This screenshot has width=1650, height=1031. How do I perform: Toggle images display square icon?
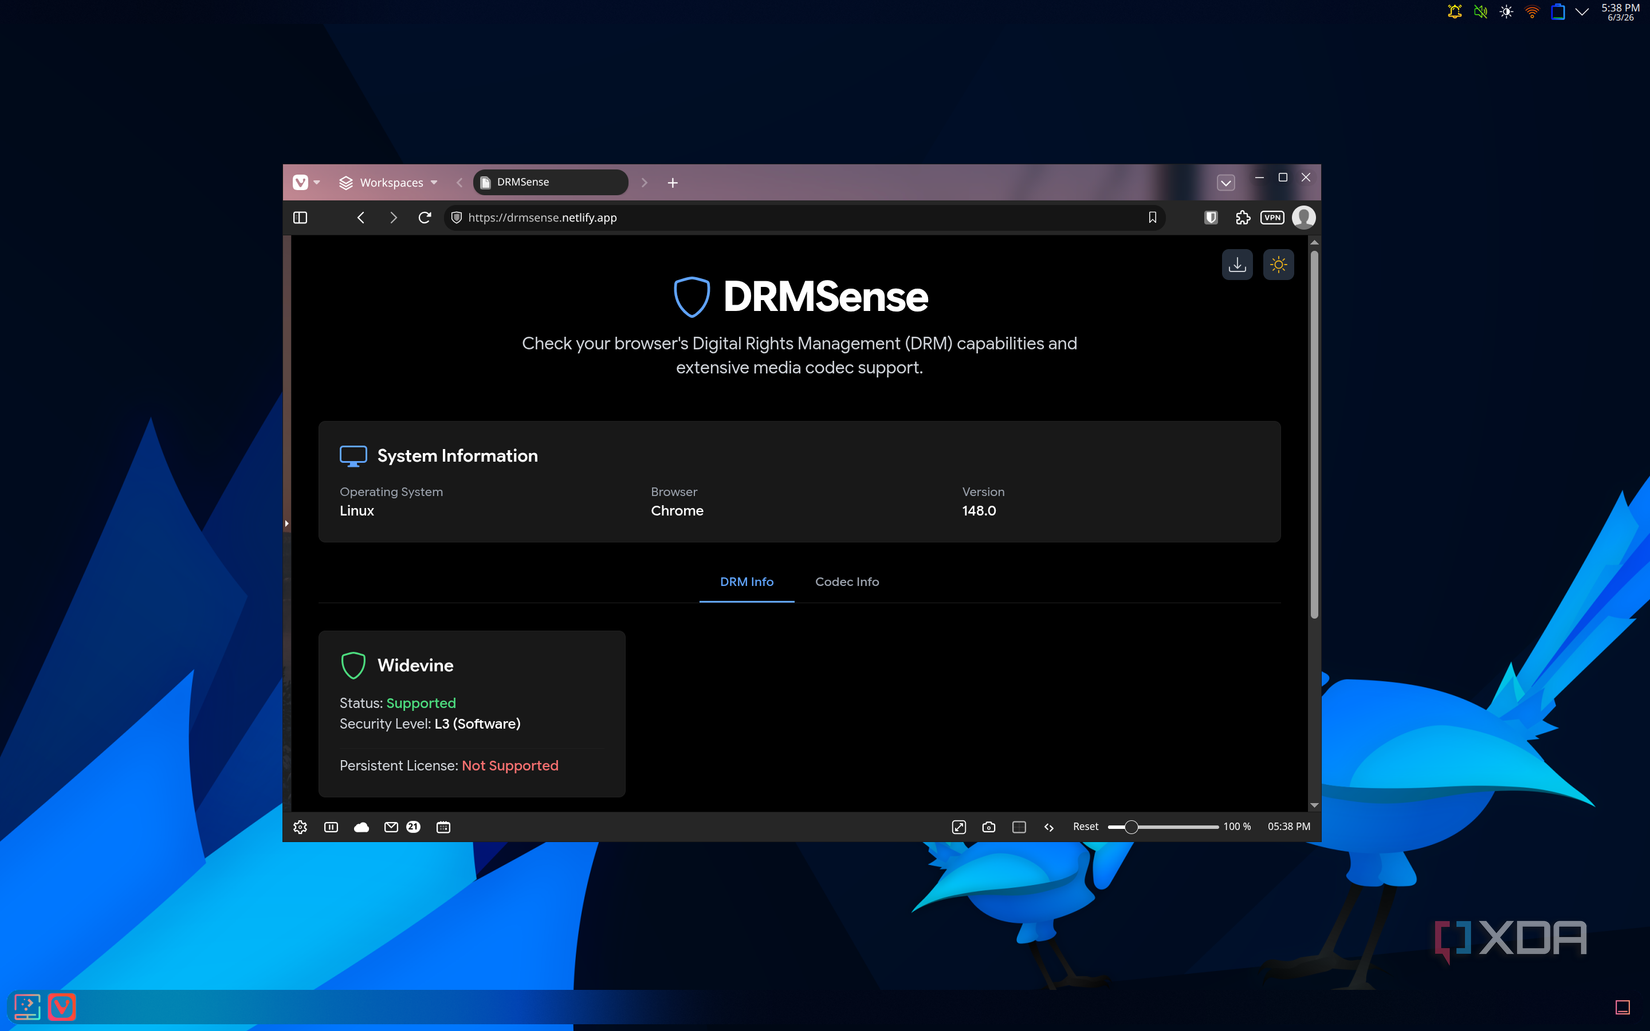click(x=1019, y=827)
